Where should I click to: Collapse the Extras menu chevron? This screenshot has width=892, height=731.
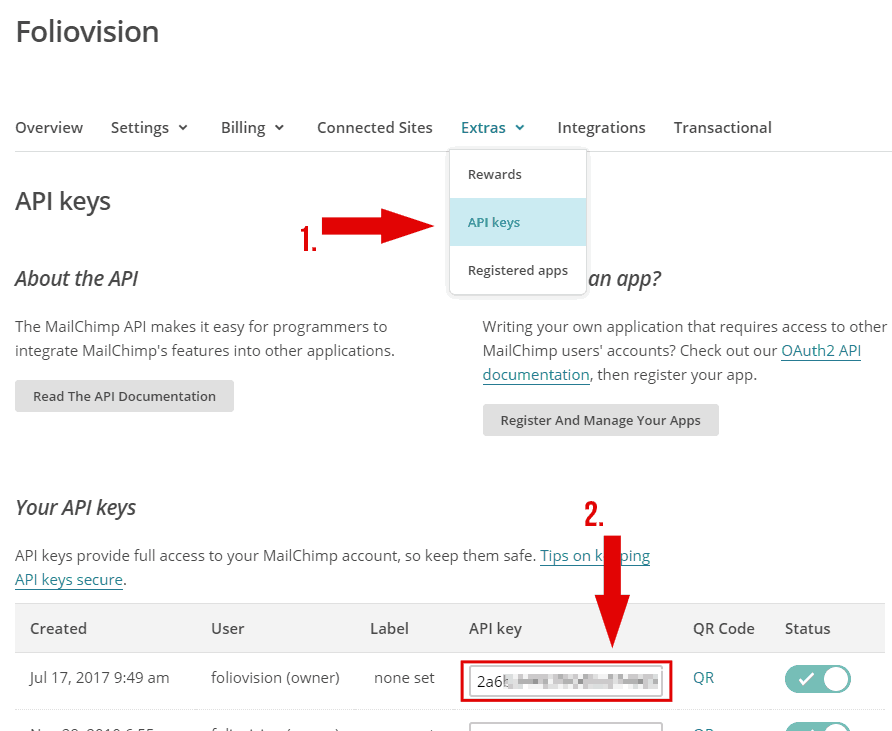(x=520, y=127)
